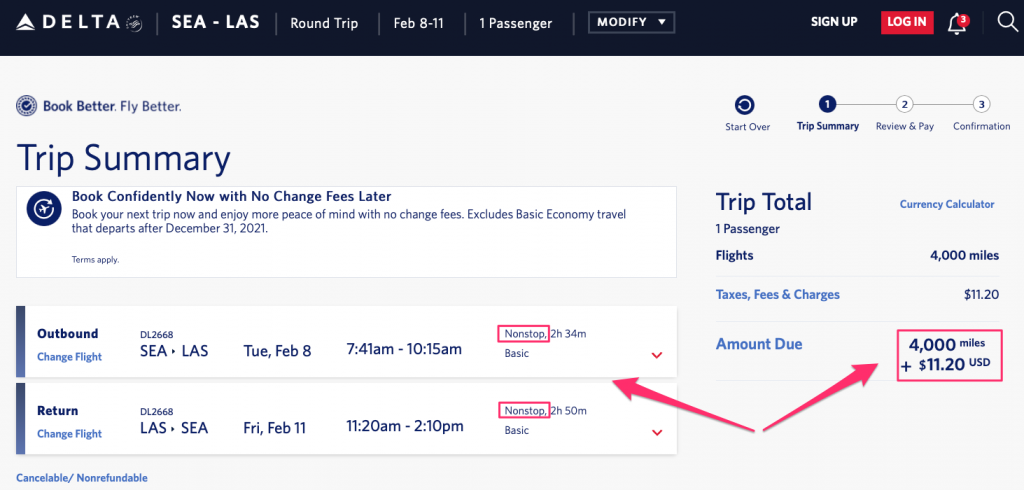Change the Return flight
This screenshot has height=490, width=1024.
(69, 434)
